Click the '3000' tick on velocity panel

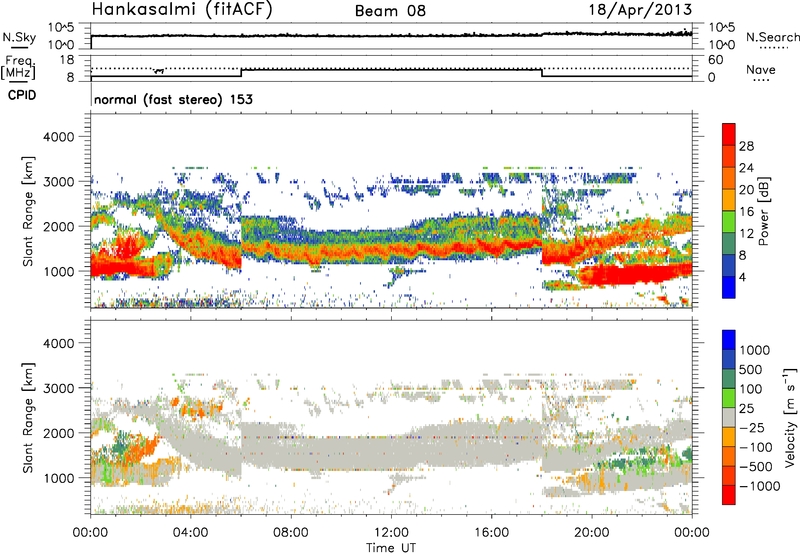coord(58,388)
